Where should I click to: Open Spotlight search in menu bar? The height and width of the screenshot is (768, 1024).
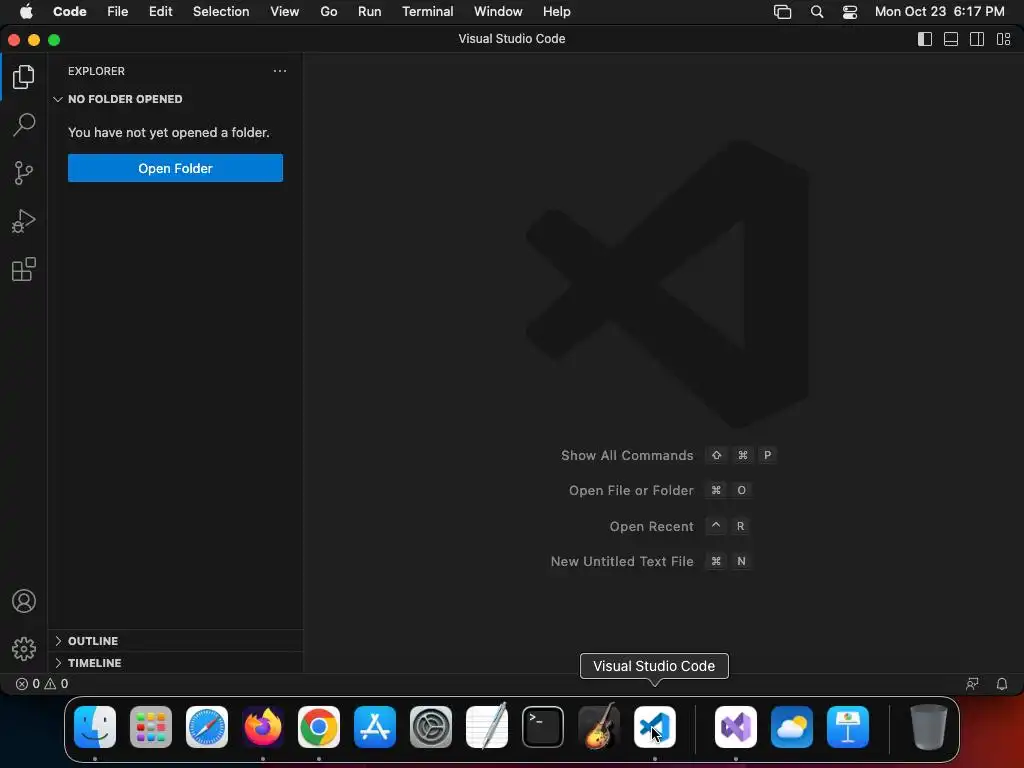pos(816,12)
